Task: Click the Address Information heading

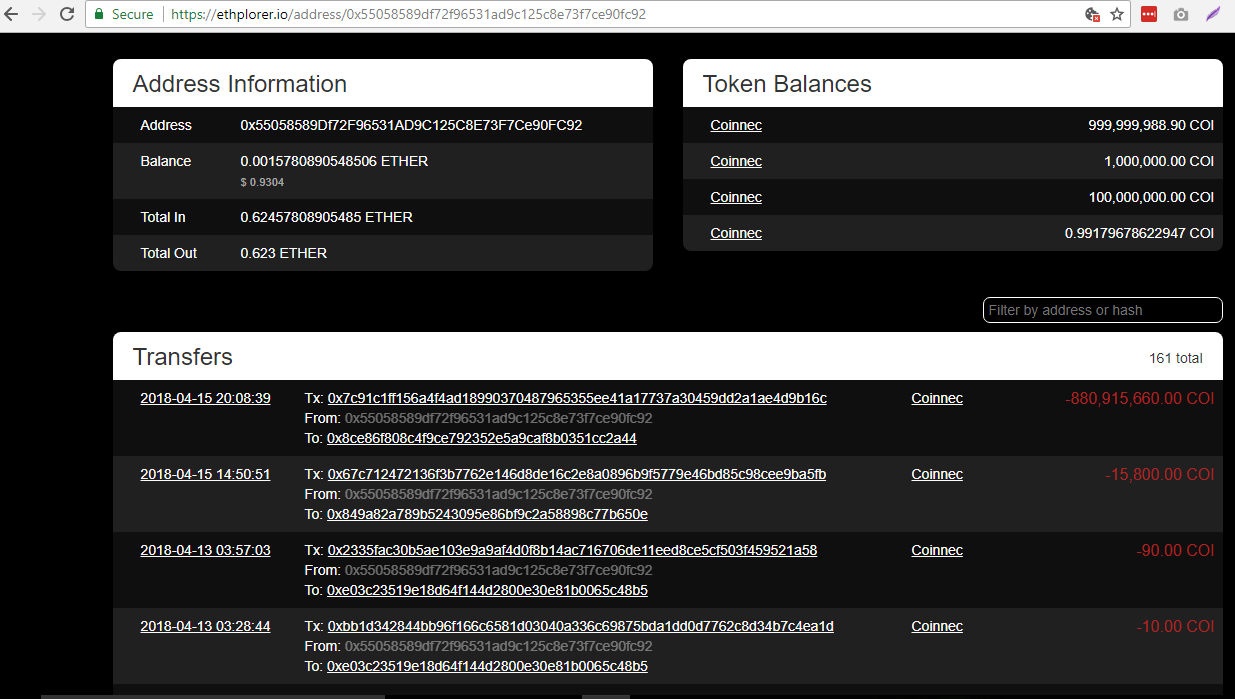Action: pyautogui.click(x=240, y=84)
